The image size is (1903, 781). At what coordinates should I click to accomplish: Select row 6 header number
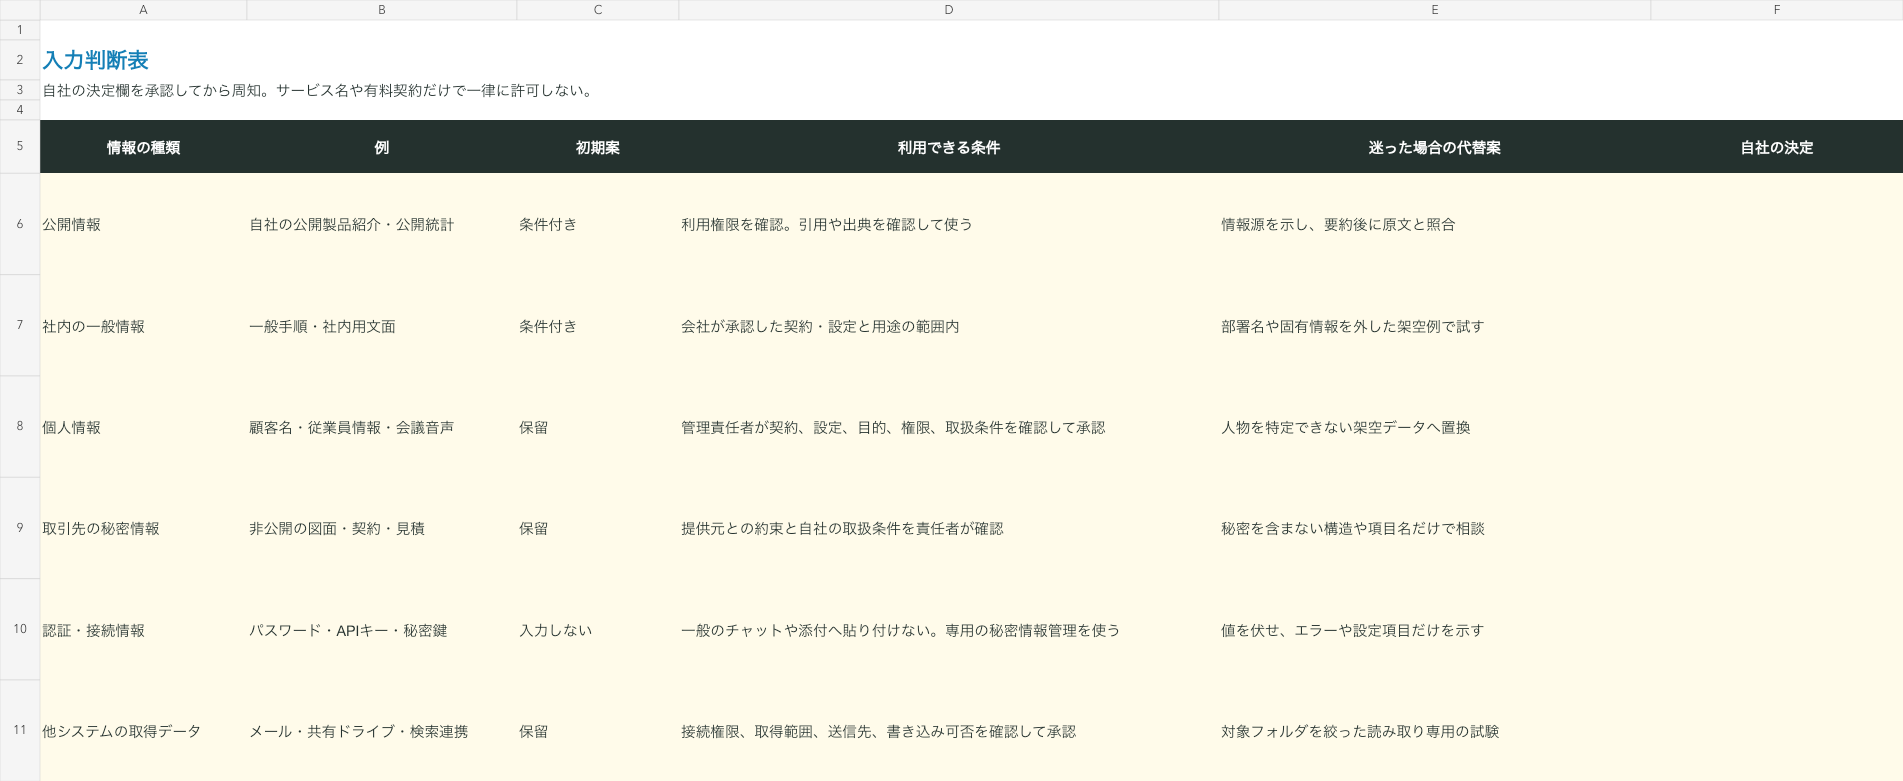click(20, 224)
